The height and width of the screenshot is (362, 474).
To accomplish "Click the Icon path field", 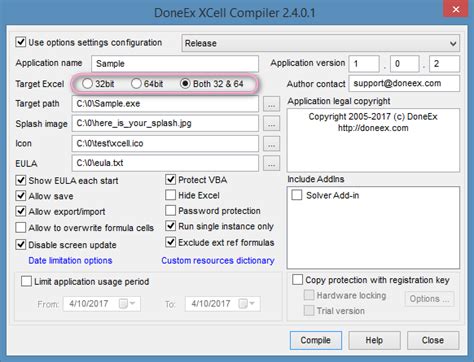I will point(165,143).
